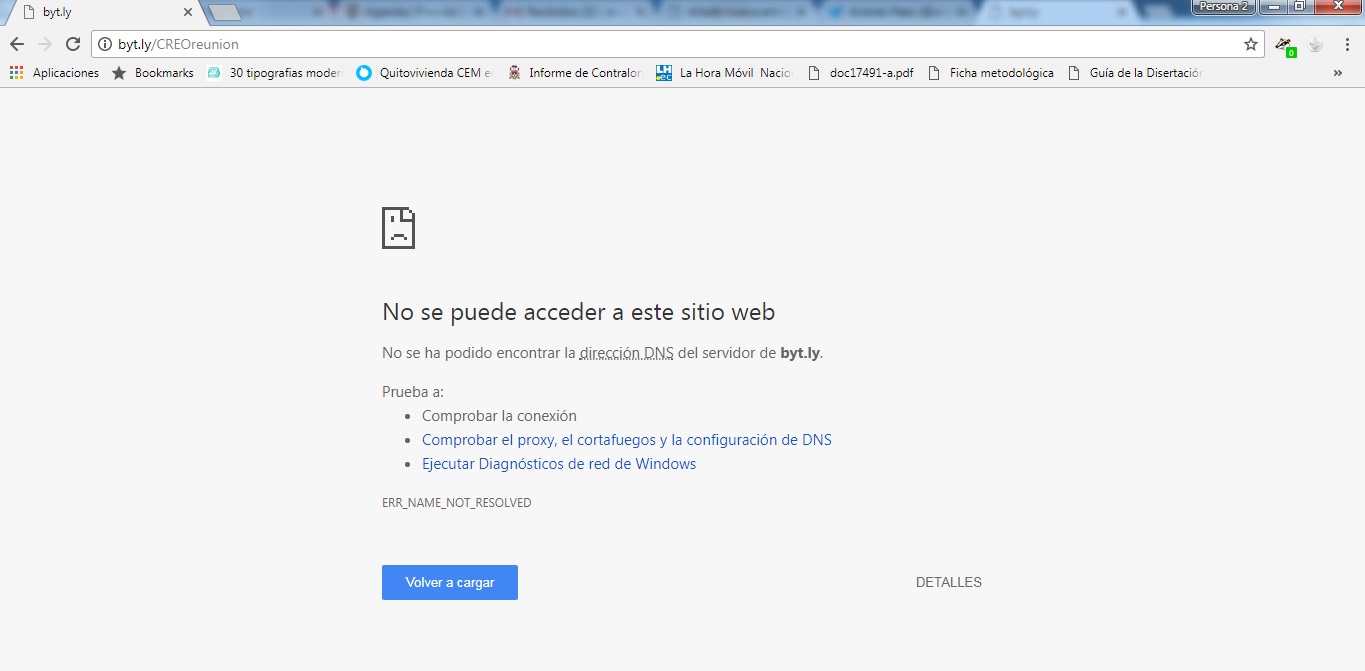Open the Bookmarks folder in bookmarks bar
The image size is (1365, 671).
[153, 73]
